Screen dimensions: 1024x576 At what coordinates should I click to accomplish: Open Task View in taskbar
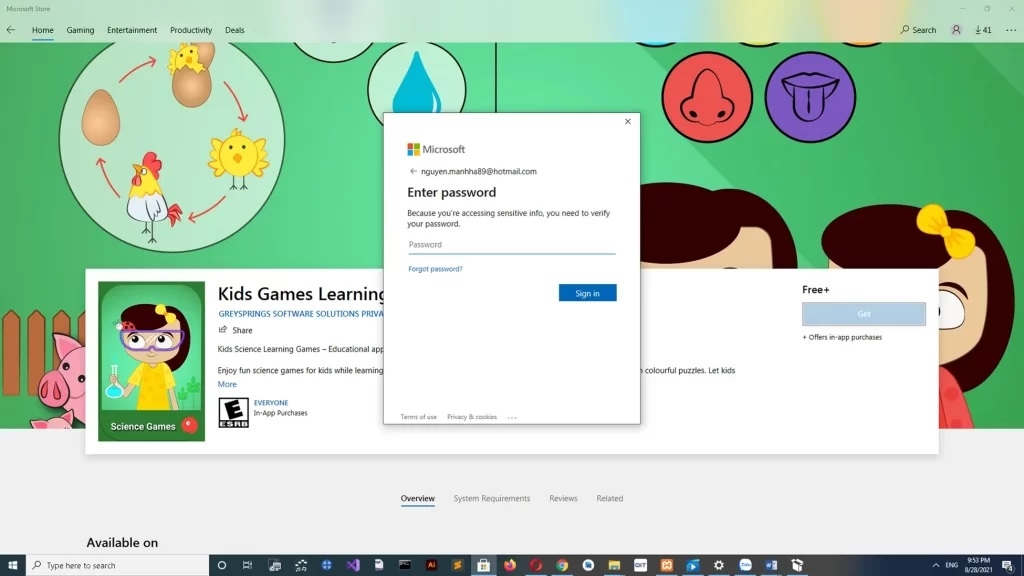(x=248, y=565)
